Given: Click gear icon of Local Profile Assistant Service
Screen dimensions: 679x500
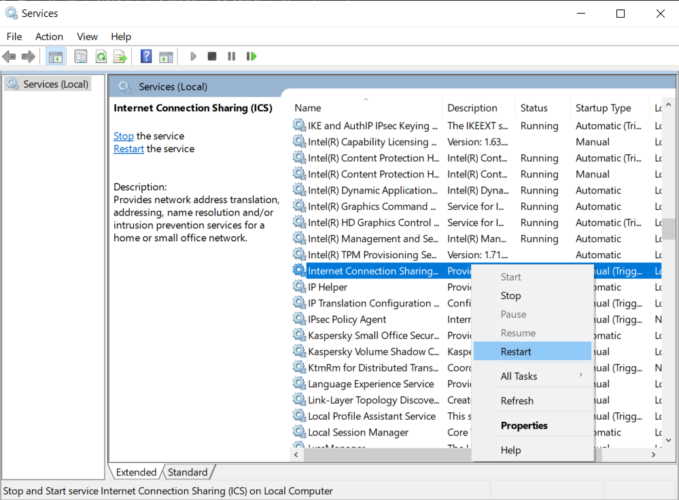Looking at the screenshot, I should [299, 416].
